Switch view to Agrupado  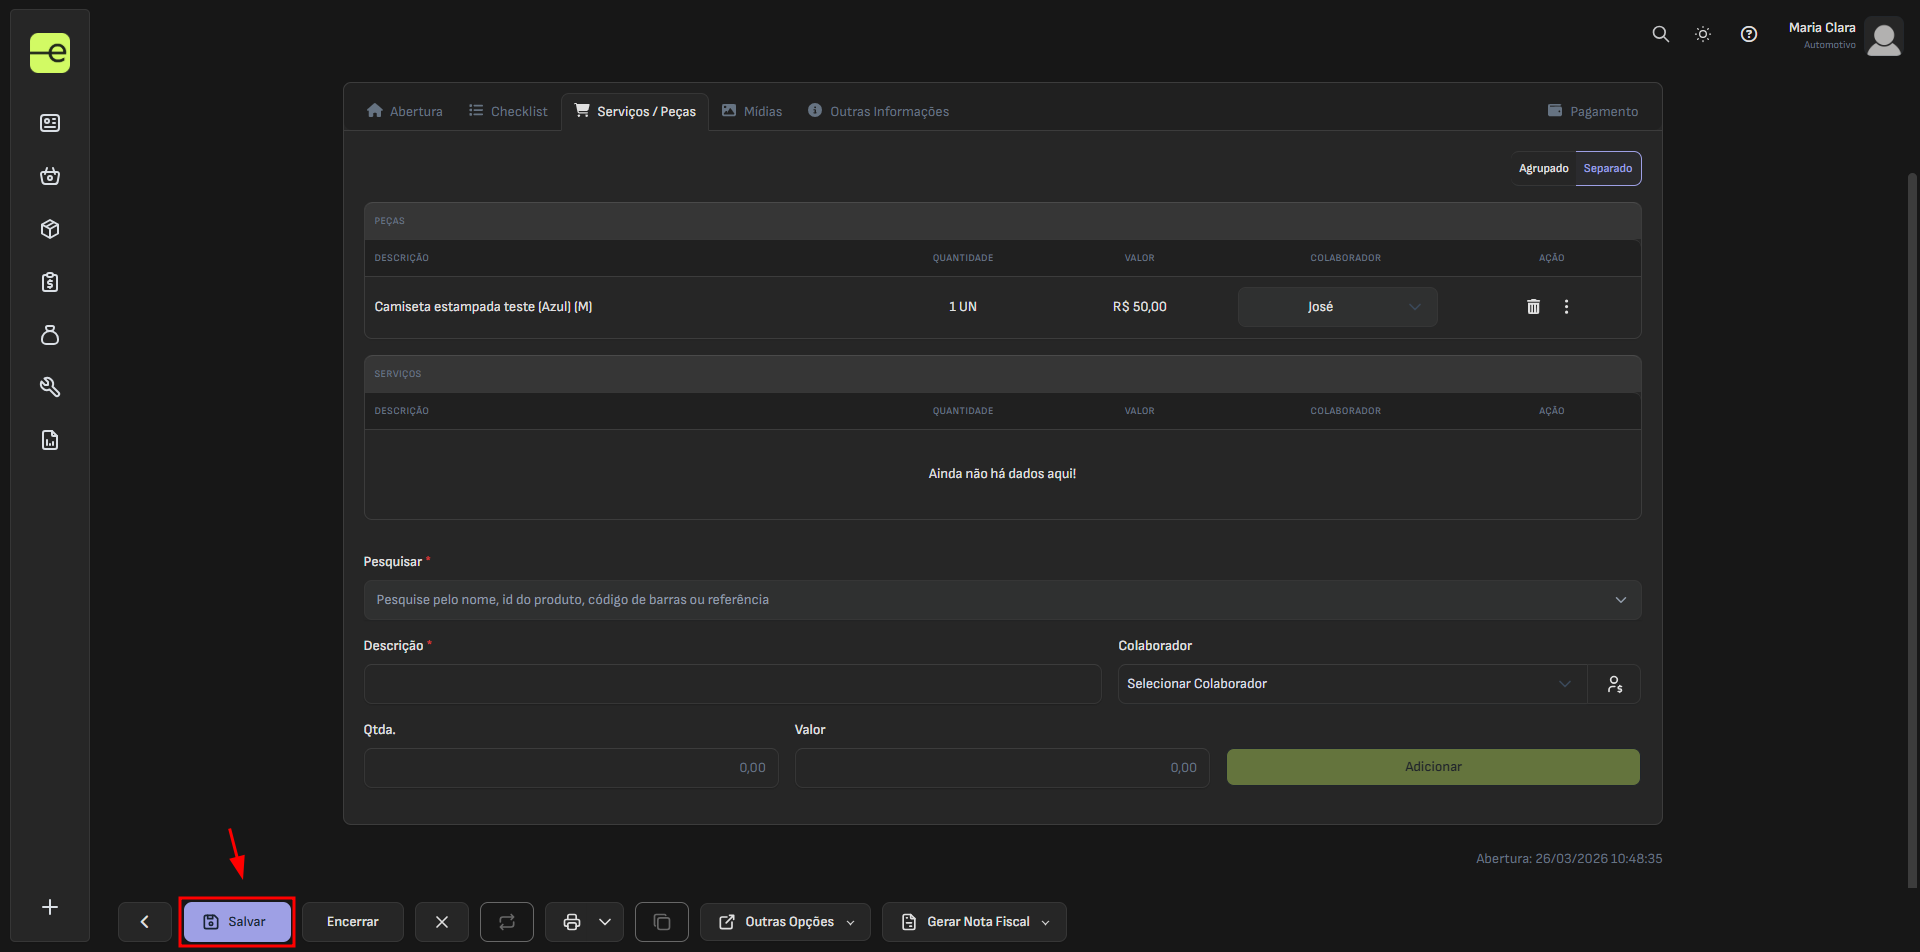(1543, 169)
